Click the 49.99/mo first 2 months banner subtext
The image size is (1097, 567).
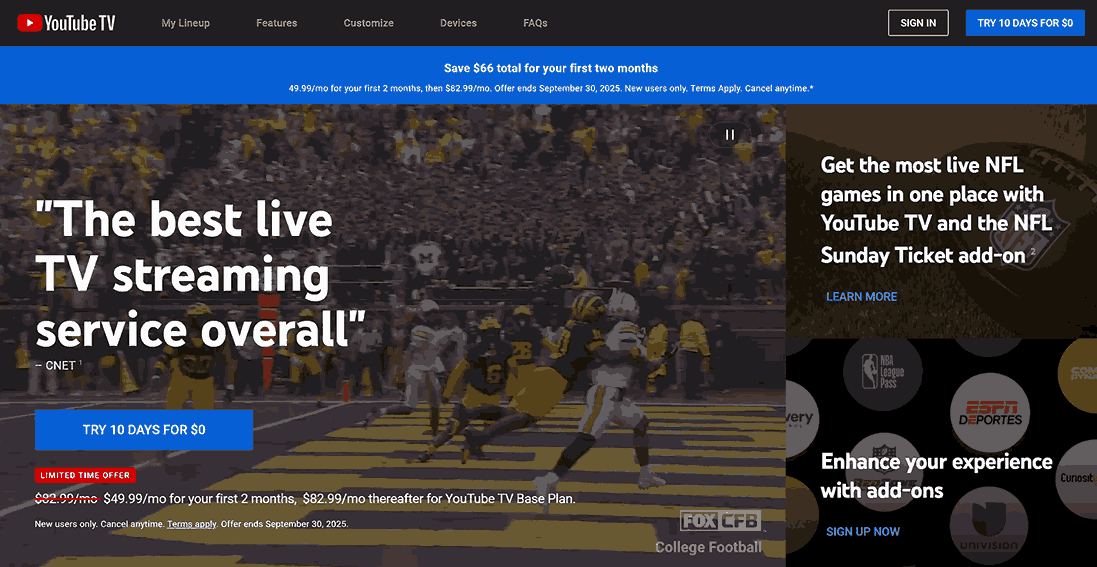pos(551,89)
